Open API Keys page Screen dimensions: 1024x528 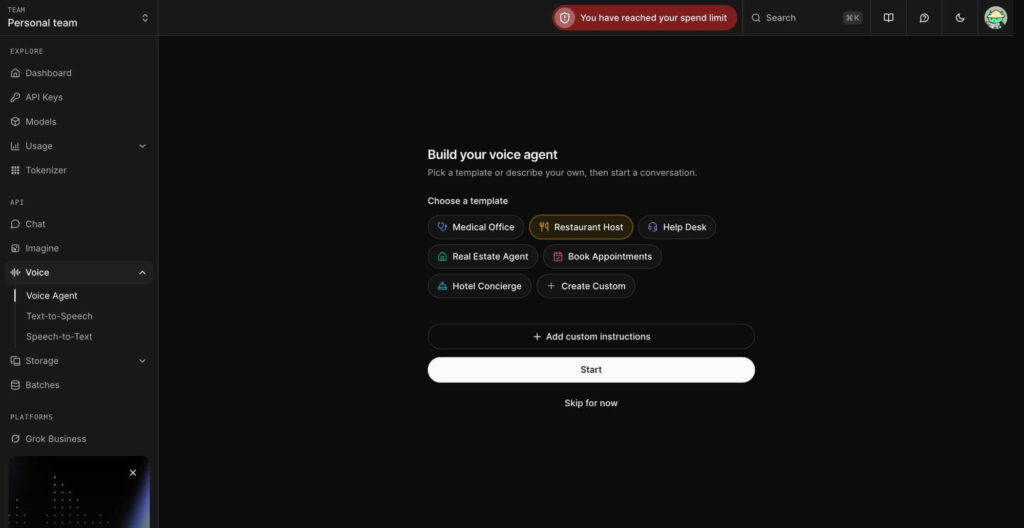click(78, 97)
